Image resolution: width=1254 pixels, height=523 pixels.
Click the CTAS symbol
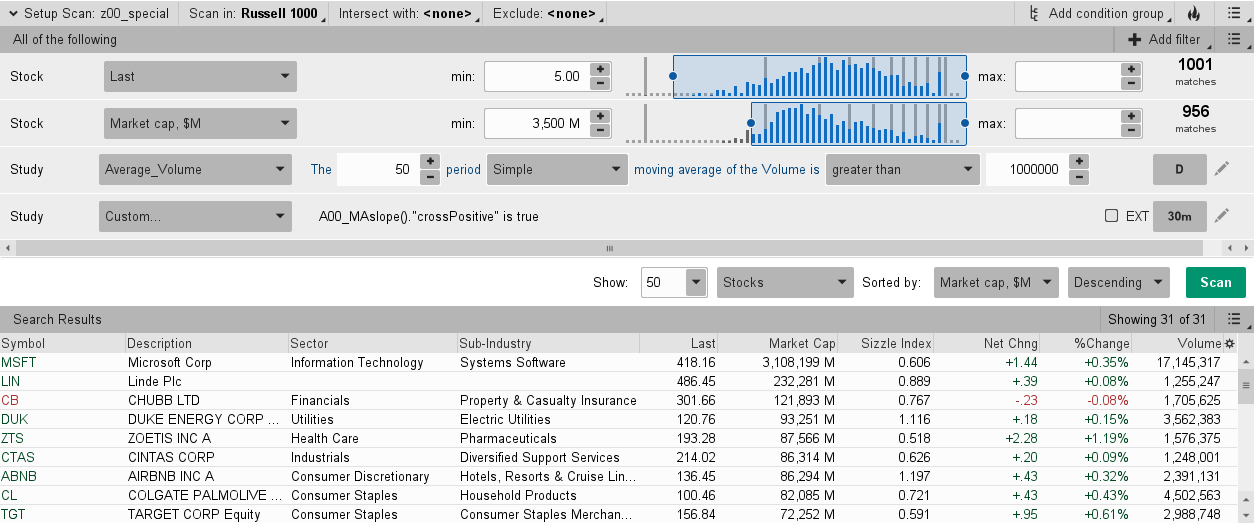point(18,458)
